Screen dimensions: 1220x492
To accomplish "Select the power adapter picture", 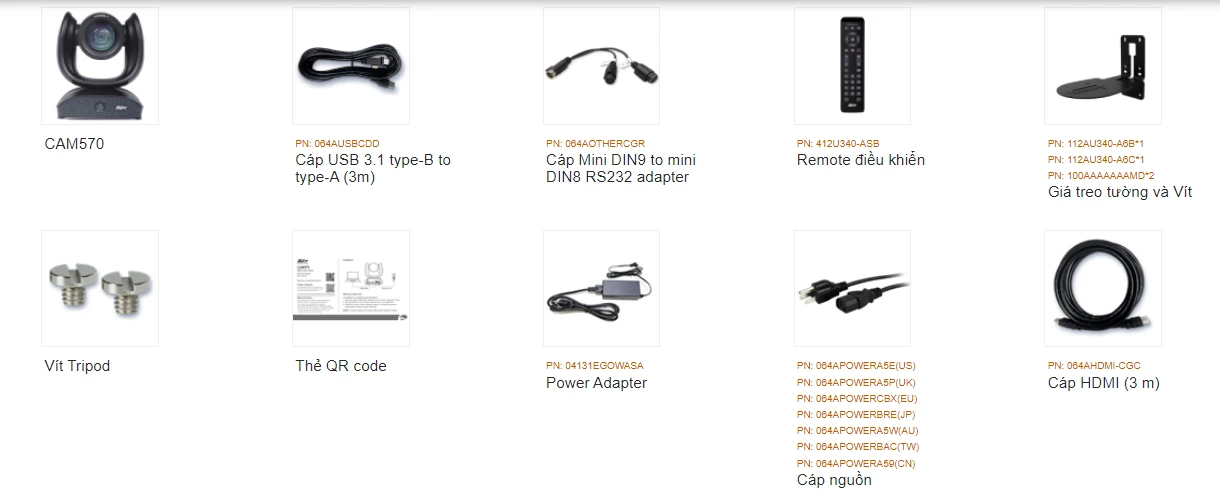I will [601, 289].
